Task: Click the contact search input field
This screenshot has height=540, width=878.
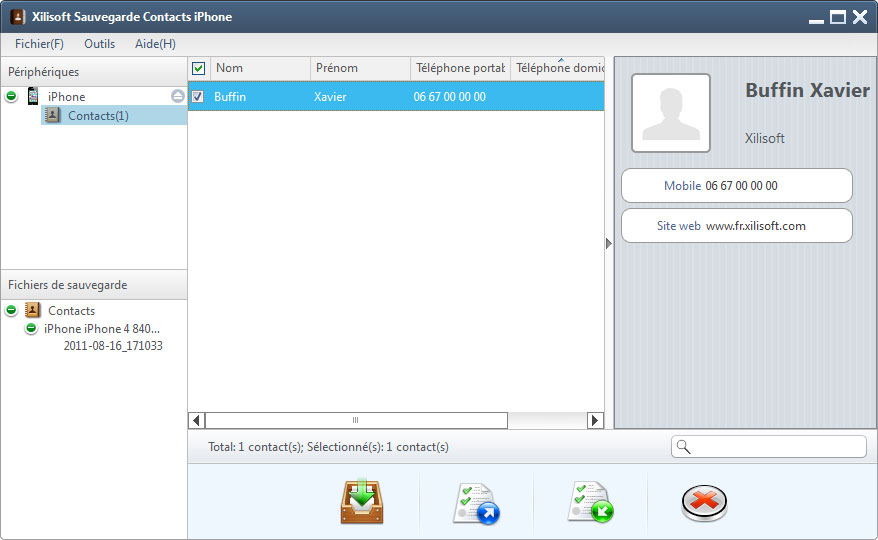Action: pyautogui.click(x=769, y=446)
